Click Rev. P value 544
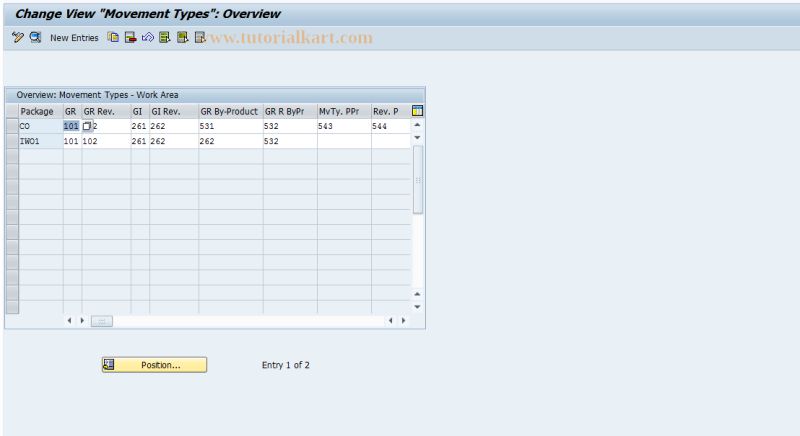The width and height of the screenshot is (800, 436). (391, 126)
